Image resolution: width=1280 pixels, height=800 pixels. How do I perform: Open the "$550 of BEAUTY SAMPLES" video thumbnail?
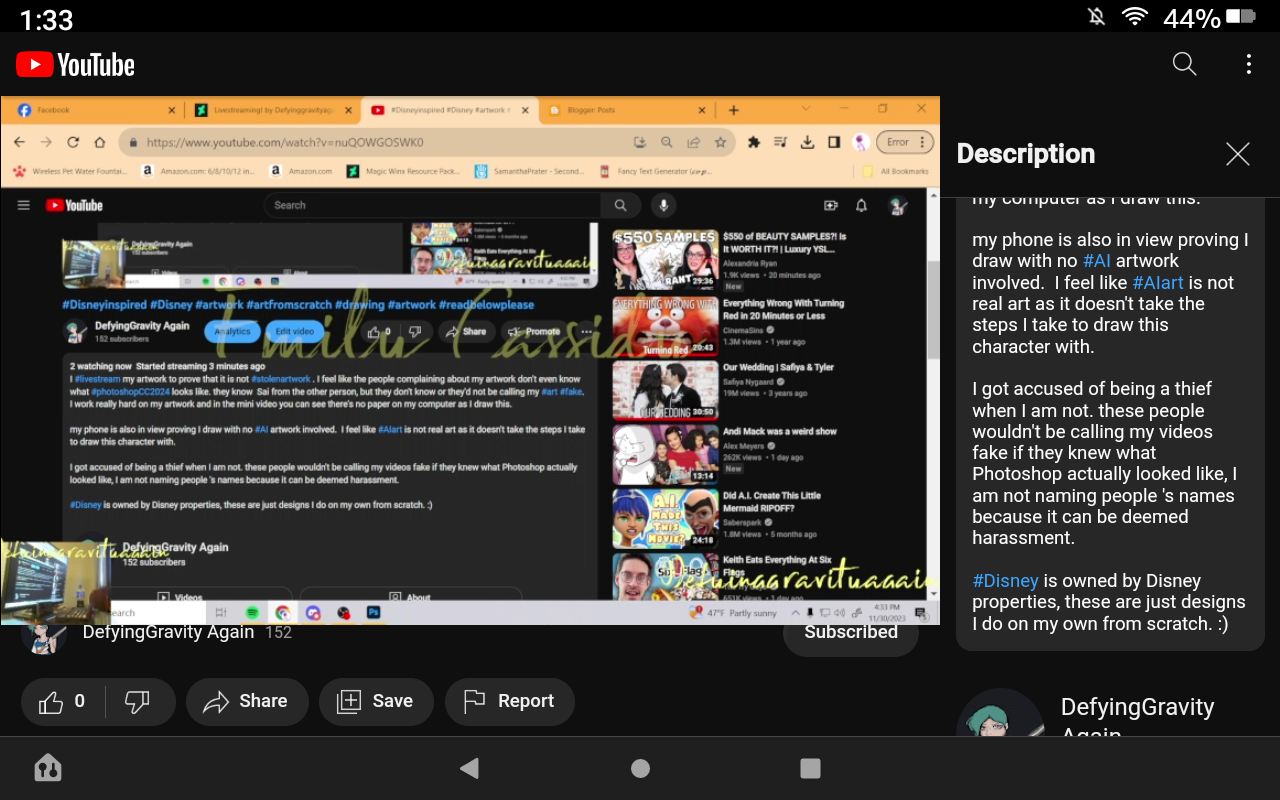665,260
